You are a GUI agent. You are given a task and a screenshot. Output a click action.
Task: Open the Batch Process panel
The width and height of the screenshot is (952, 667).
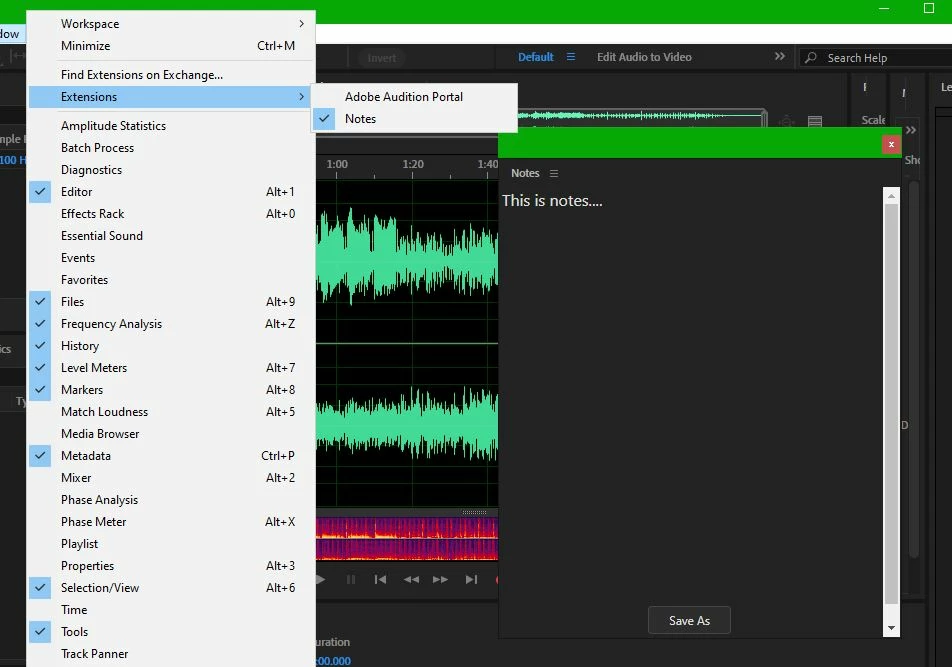point(172,147)
